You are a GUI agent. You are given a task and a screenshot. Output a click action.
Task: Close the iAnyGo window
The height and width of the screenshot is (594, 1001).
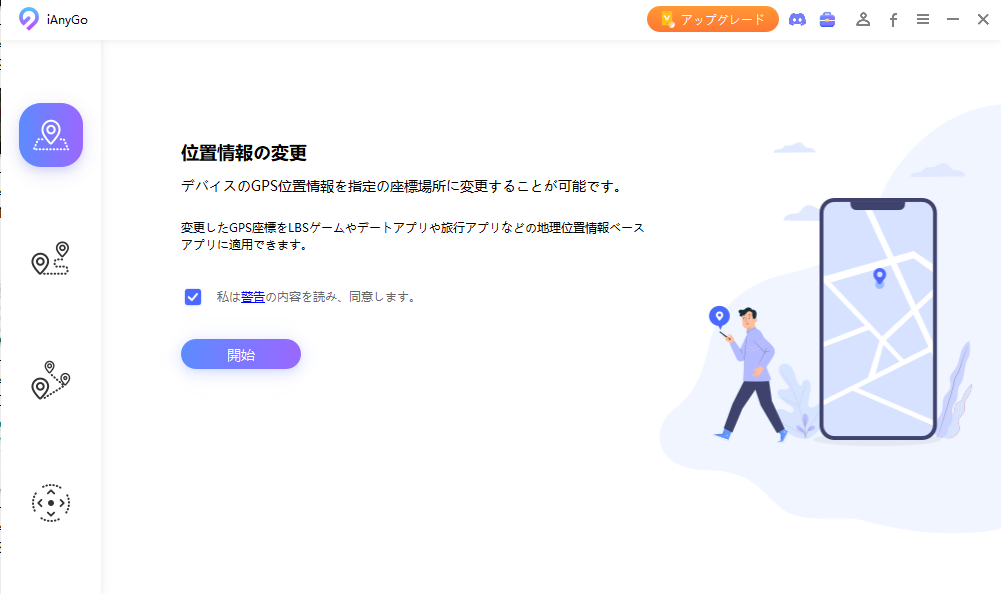[983, 19]
